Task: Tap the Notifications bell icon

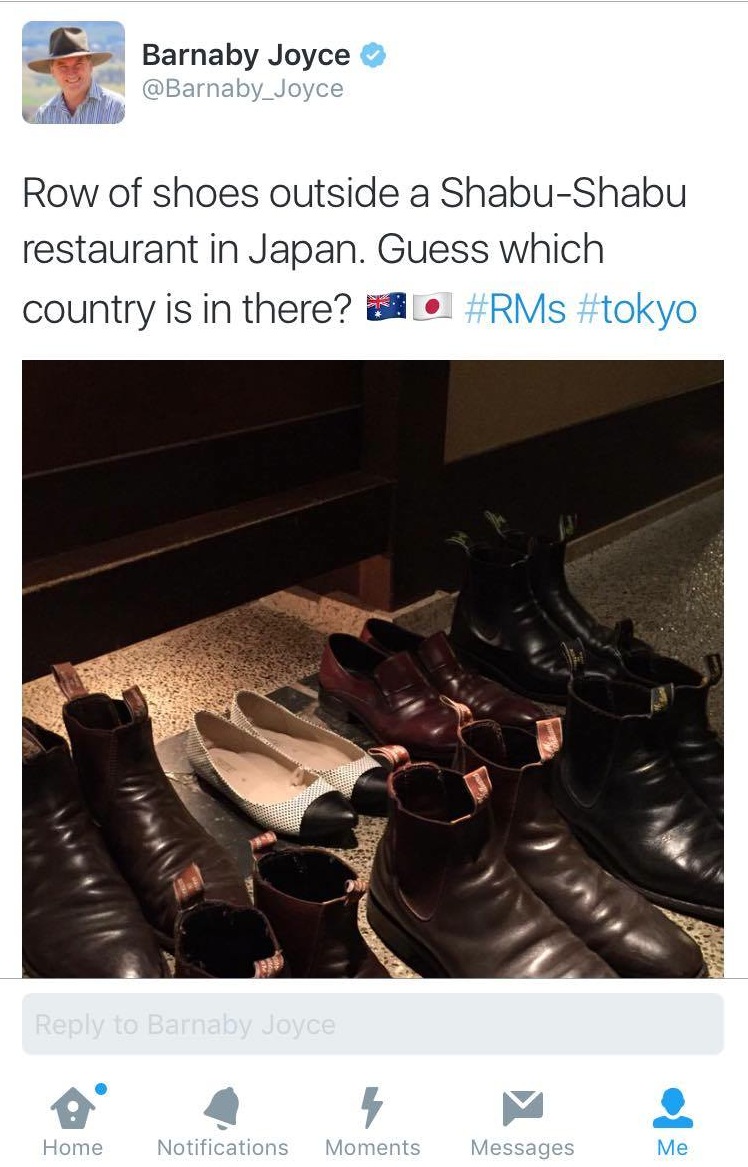Action: (x=222, y=1107)
